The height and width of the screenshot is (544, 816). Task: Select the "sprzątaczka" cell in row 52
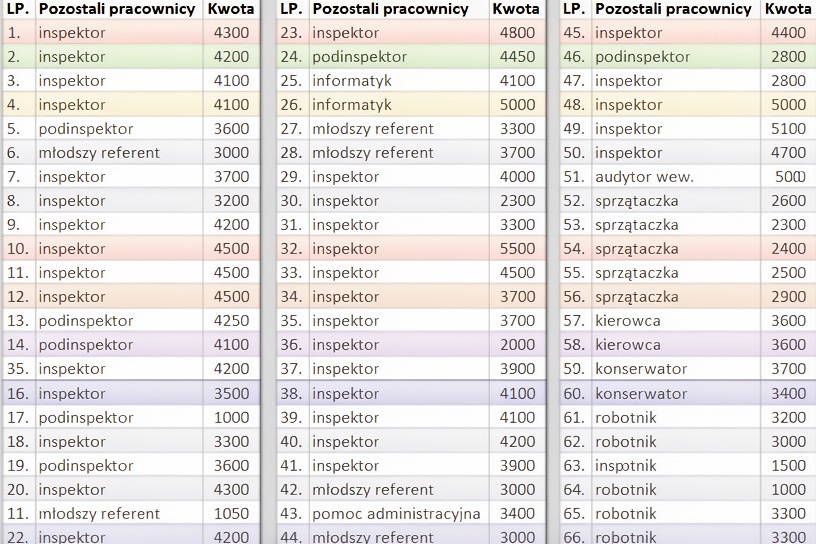[x=636, y=201]
